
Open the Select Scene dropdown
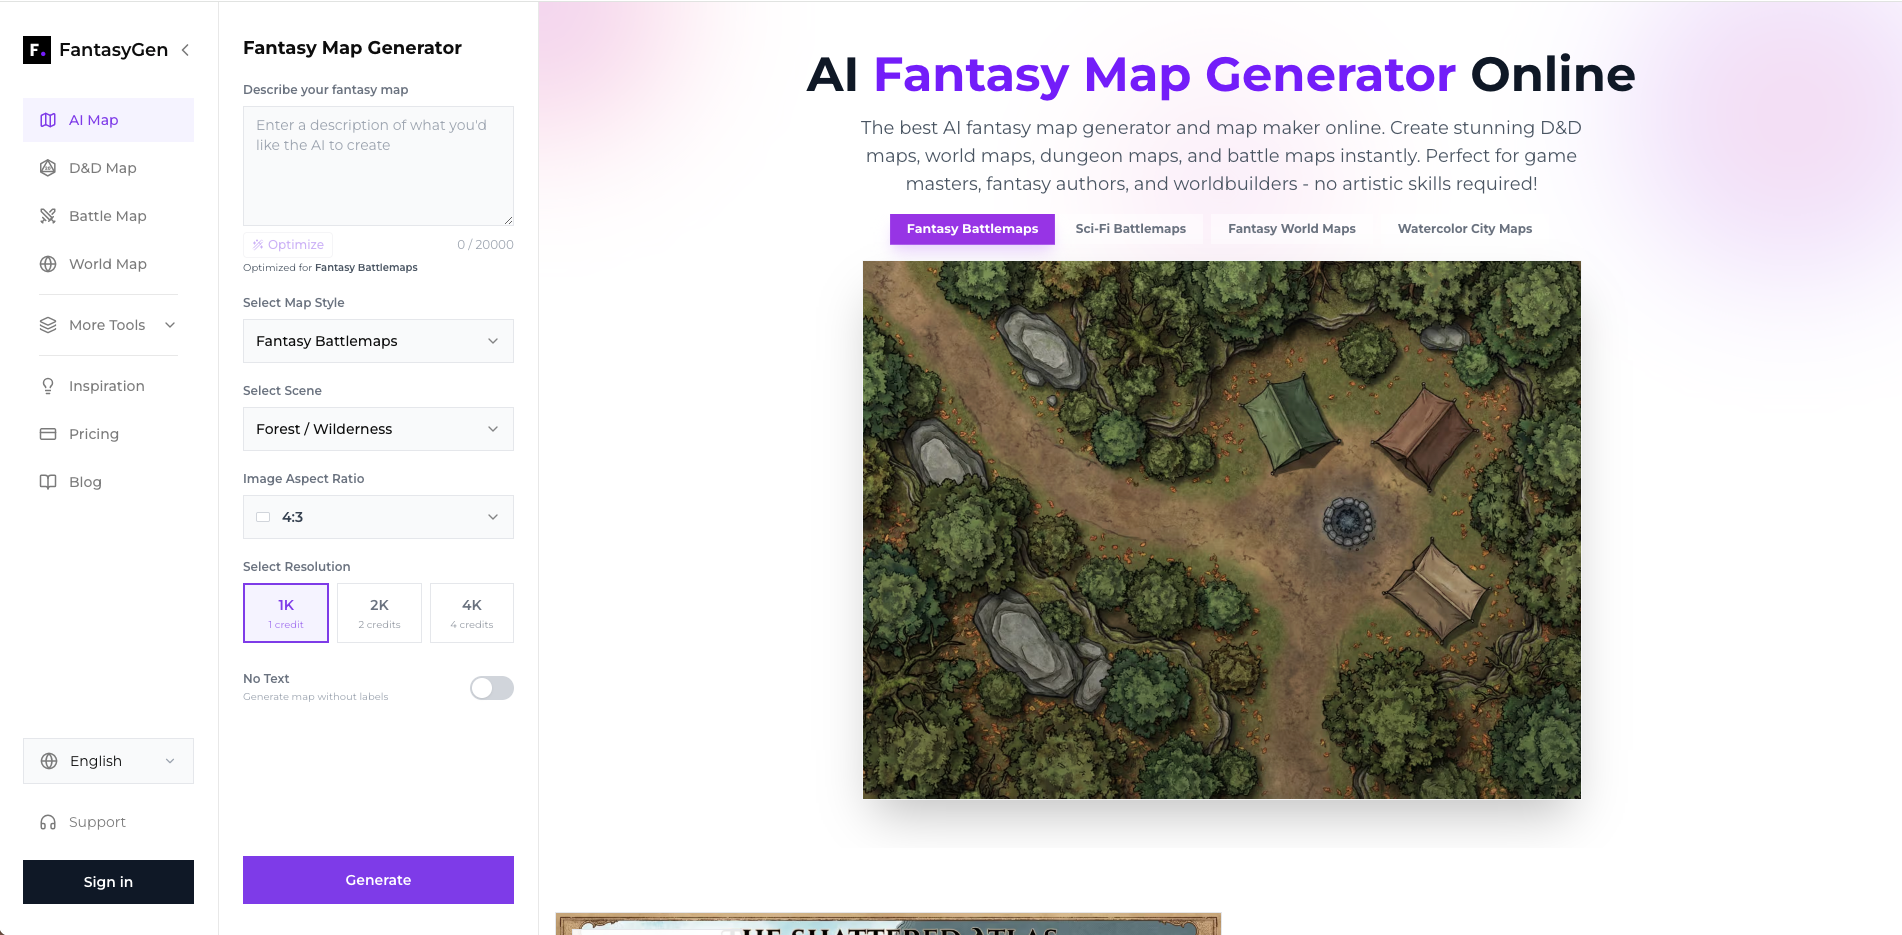(x=378, y=429)
